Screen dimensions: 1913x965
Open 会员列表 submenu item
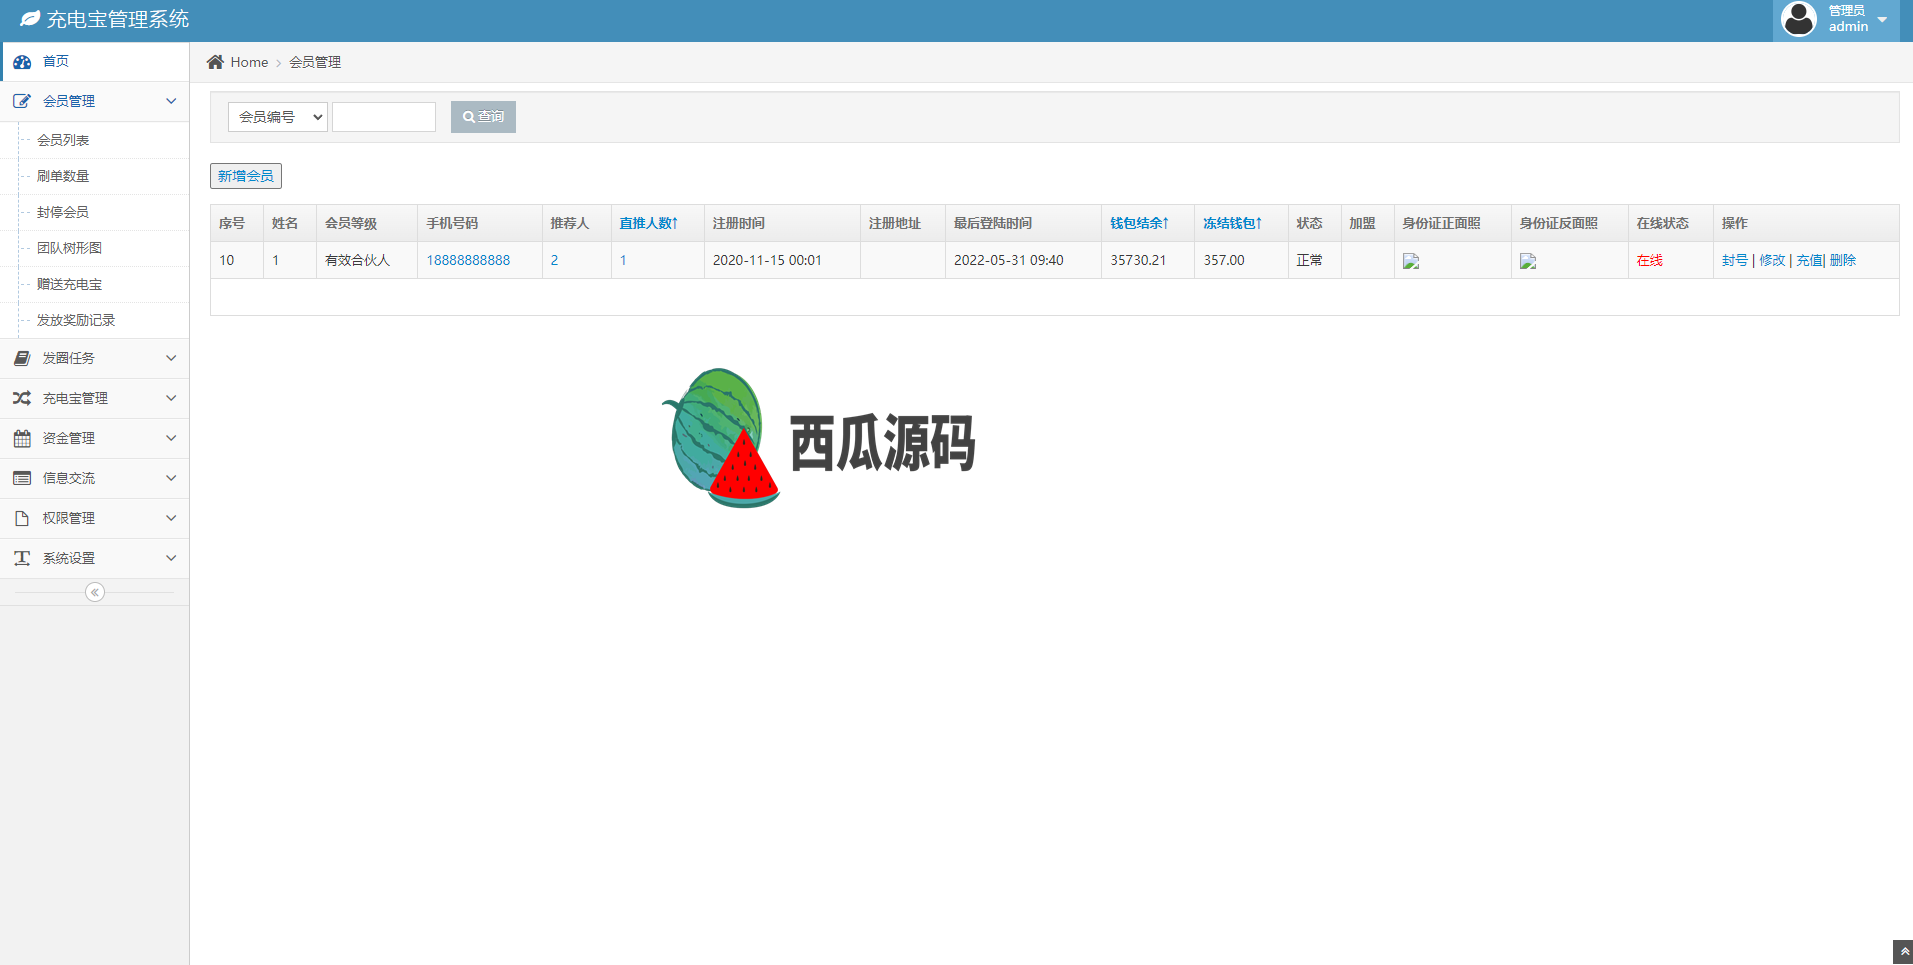(63, 140)
